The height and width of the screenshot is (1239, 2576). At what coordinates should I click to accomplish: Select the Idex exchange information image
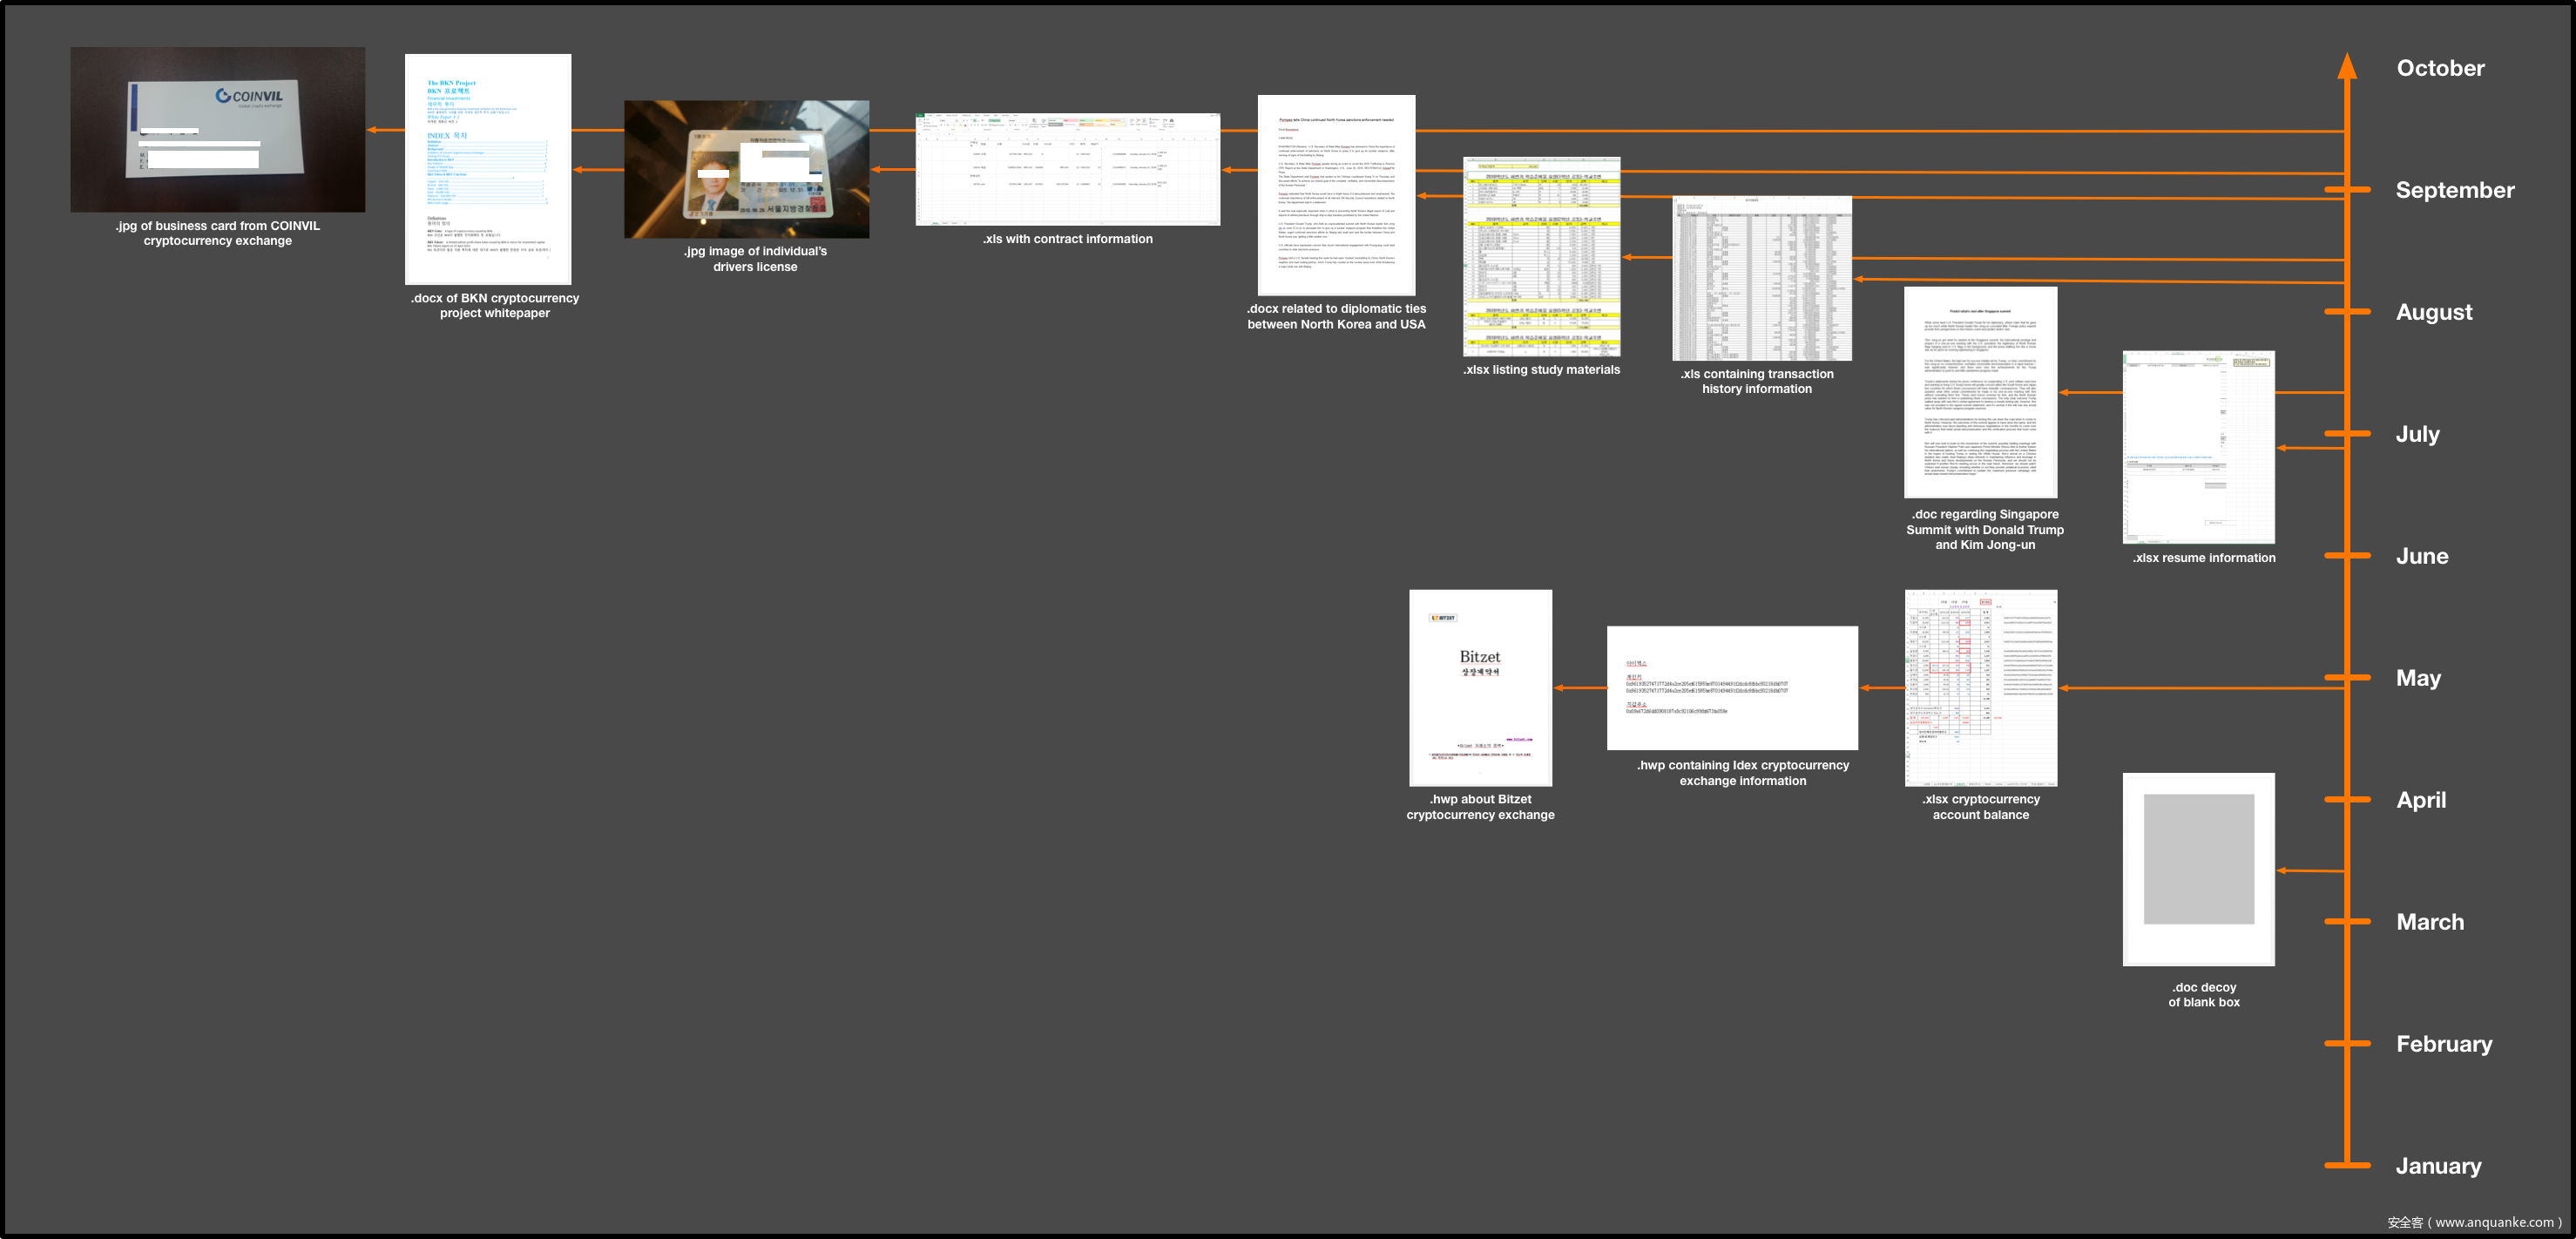(1732, 688)
